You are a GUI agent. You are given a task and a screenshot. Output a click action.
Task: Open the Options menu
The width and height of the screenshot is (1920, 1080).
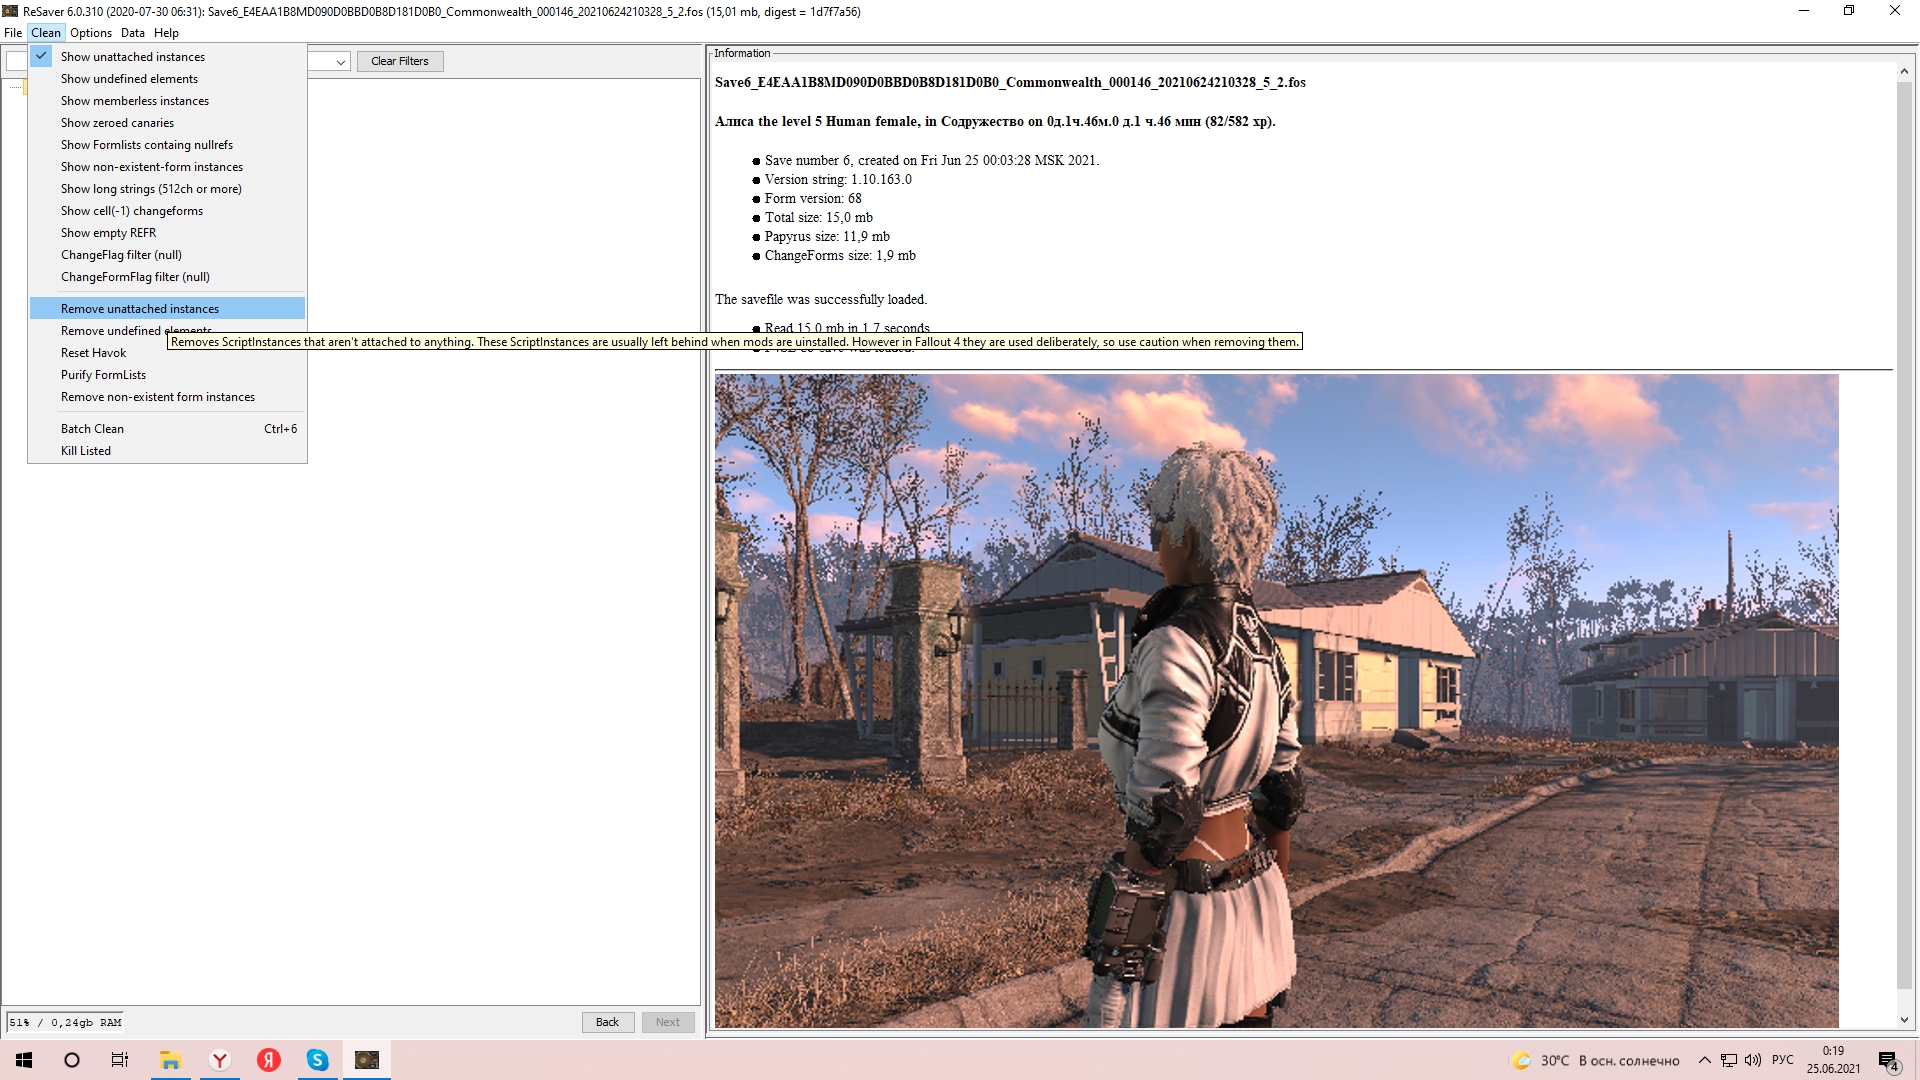tap(90, 33)
